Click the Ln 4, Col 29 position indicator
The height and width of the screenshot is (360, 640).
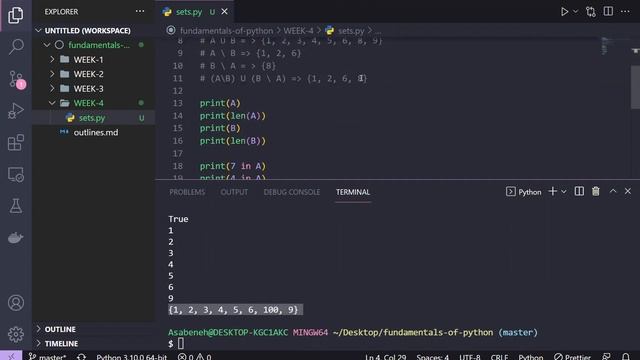[x=386, y=356]
